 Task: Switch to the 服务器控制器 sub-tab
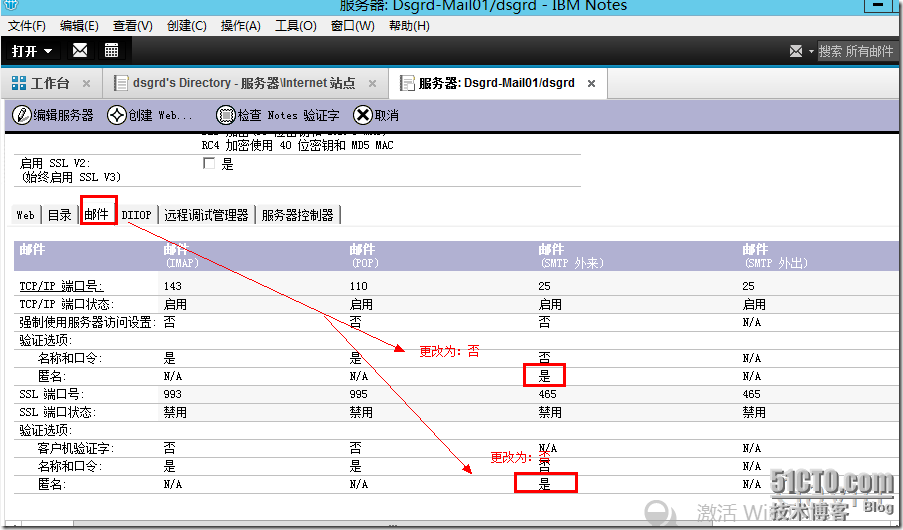tap(298, 215)
